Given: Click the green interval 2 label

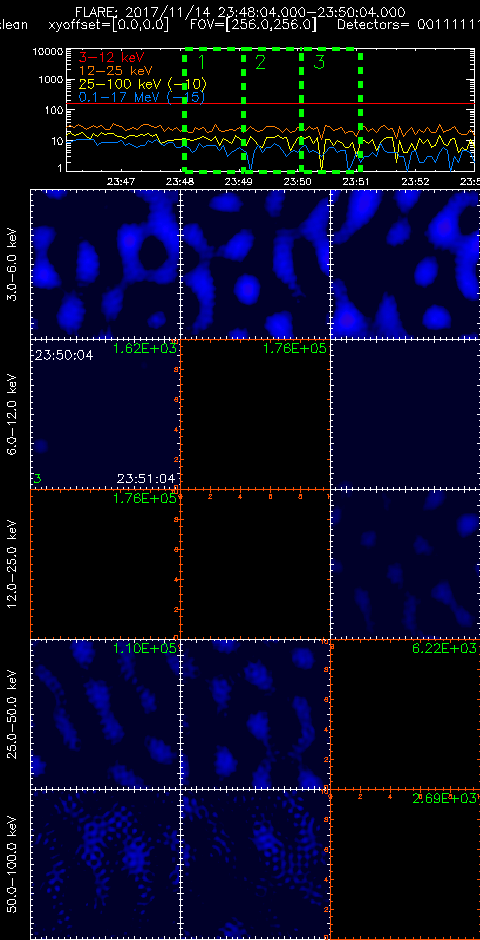Looking at the screenshot, I should (x=260, y=61).
